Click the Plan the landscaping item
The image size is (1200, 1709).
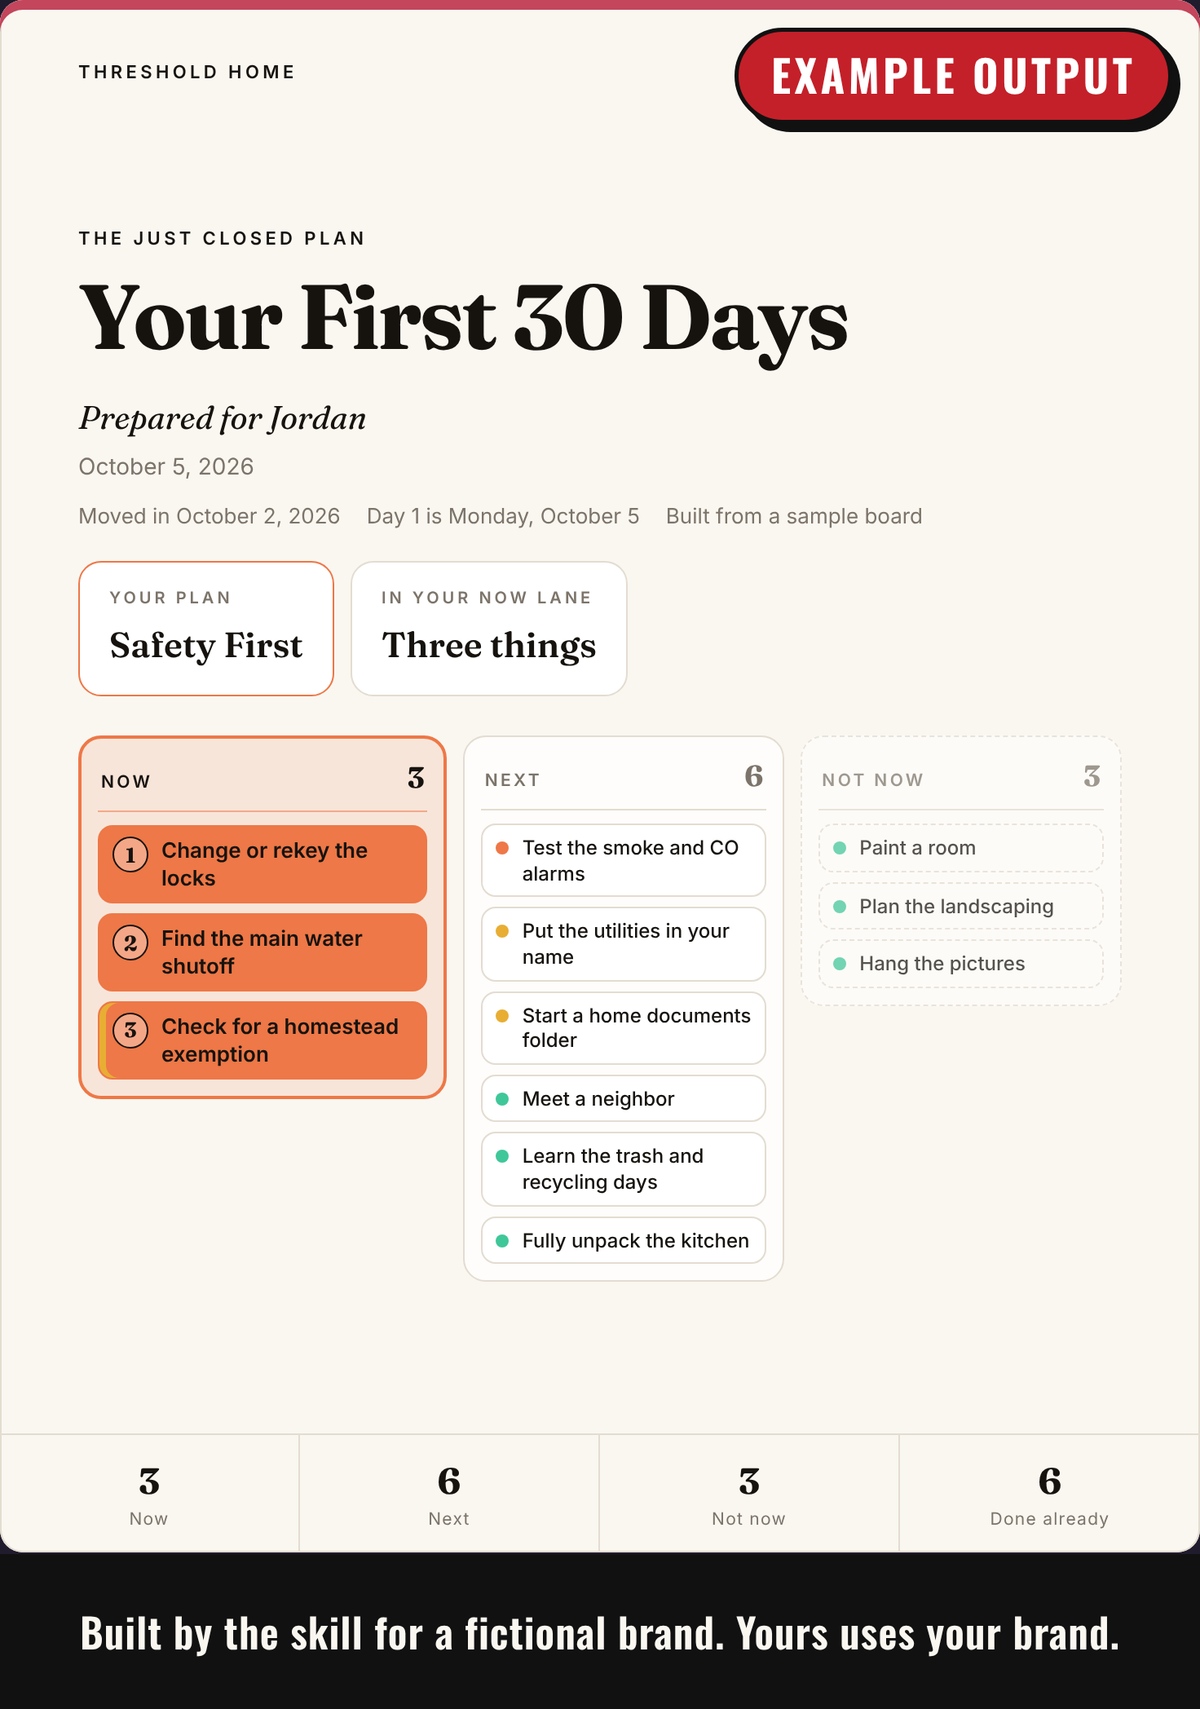point(961,906)
